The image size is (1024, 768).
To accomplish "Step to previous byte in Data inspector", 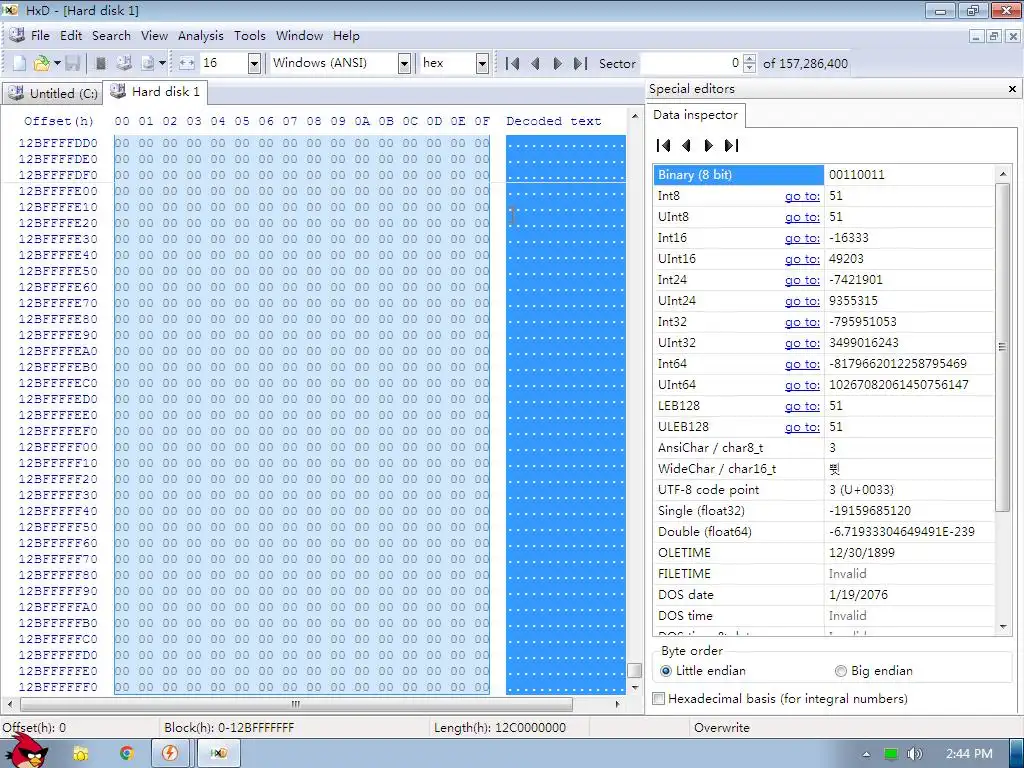I will coord(686,146).
